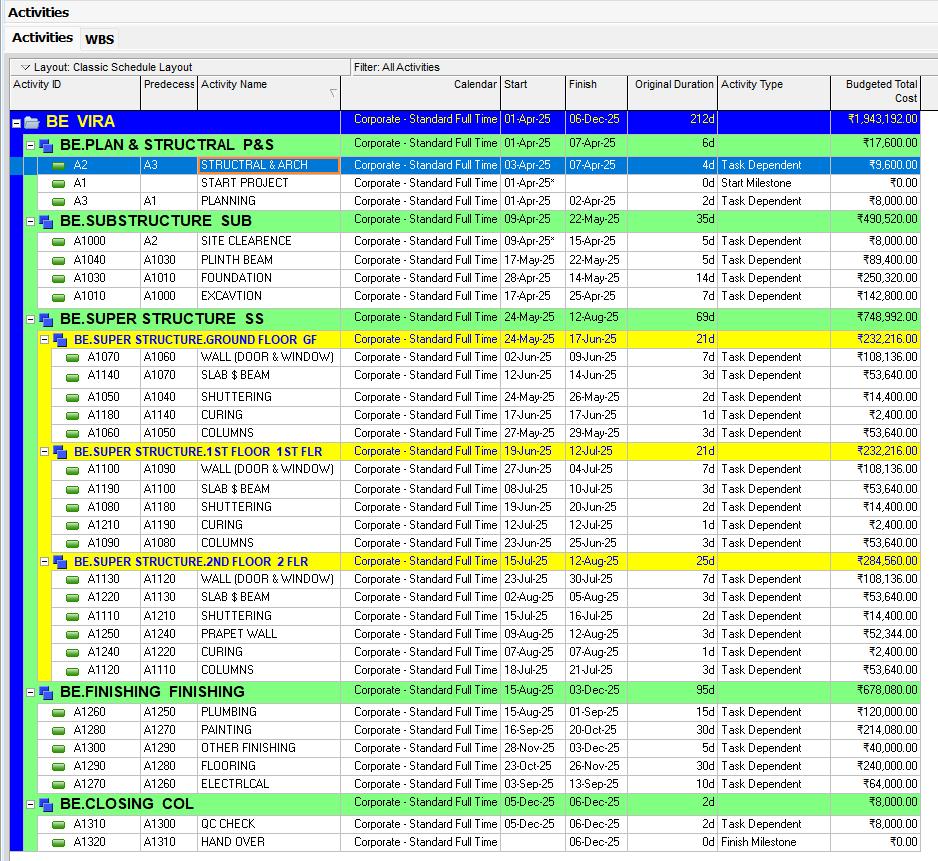Sort by the Start column header

pos(533,92)
